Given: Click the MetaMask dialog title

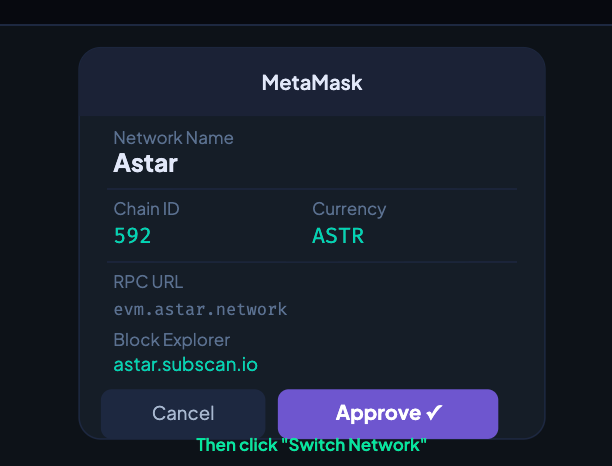Looking at the screenshot, I should tap(312, 83).
